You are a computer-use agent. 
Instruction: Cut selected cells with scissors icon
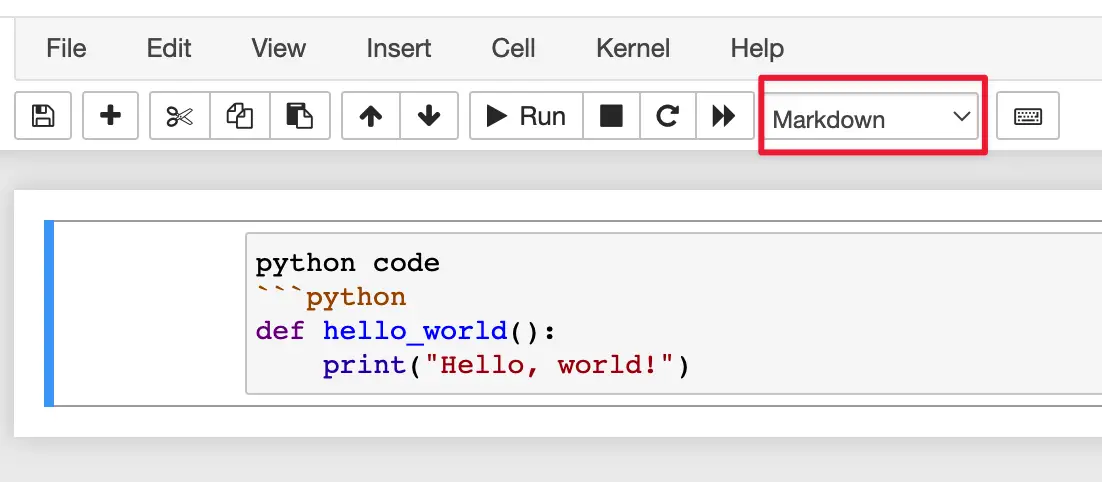point(180,115)
